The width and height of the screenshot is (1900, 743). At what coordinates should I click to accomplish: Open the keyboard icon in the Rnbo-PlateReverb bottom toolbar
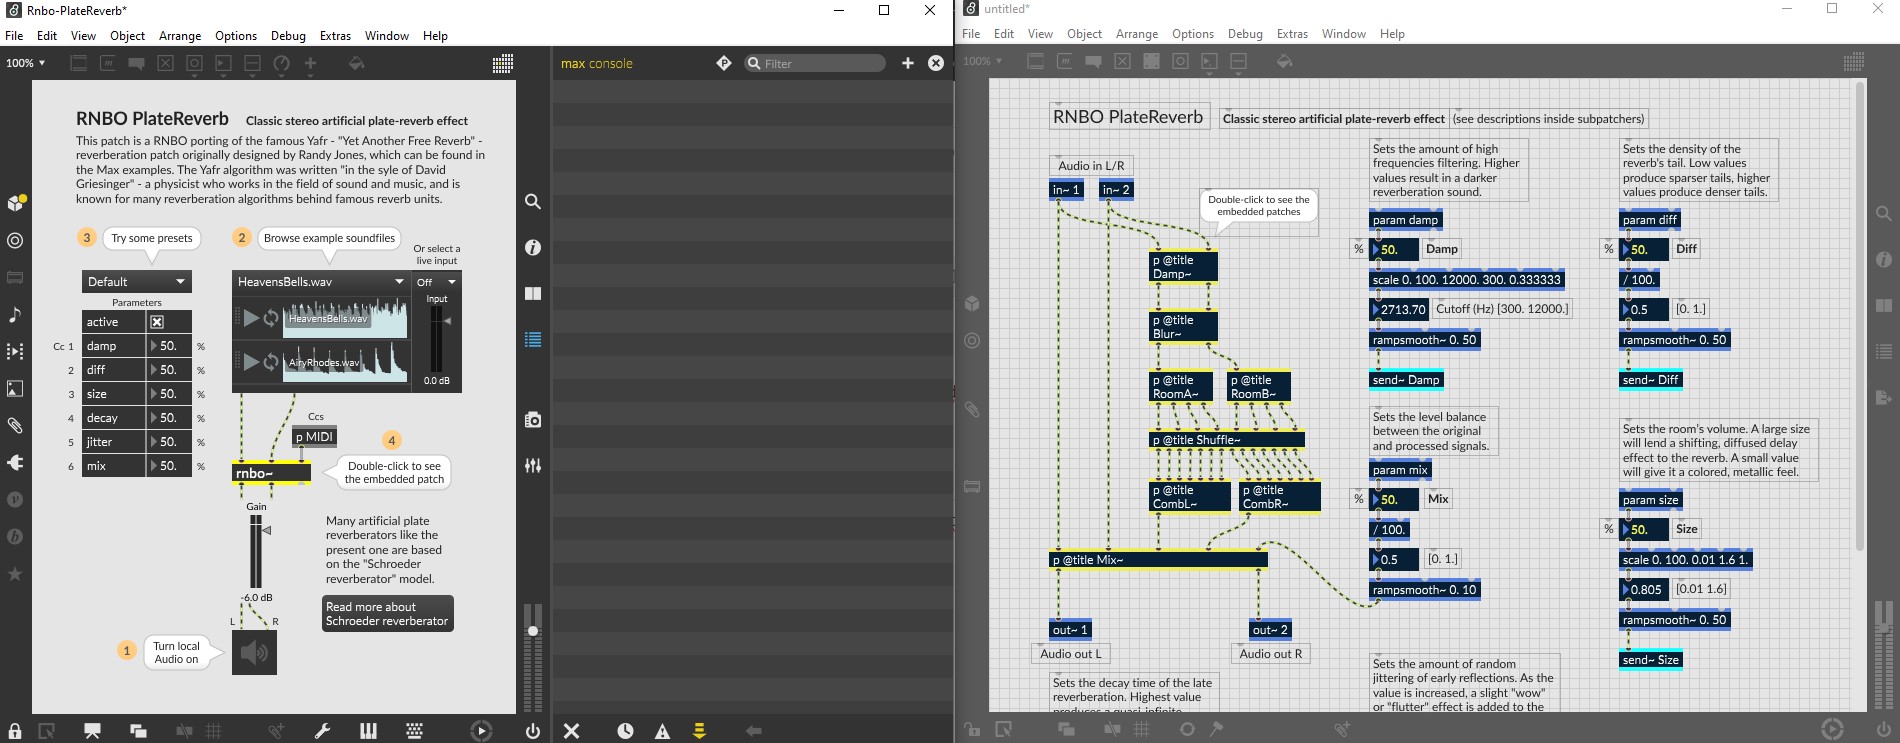[x=414, y=731]
